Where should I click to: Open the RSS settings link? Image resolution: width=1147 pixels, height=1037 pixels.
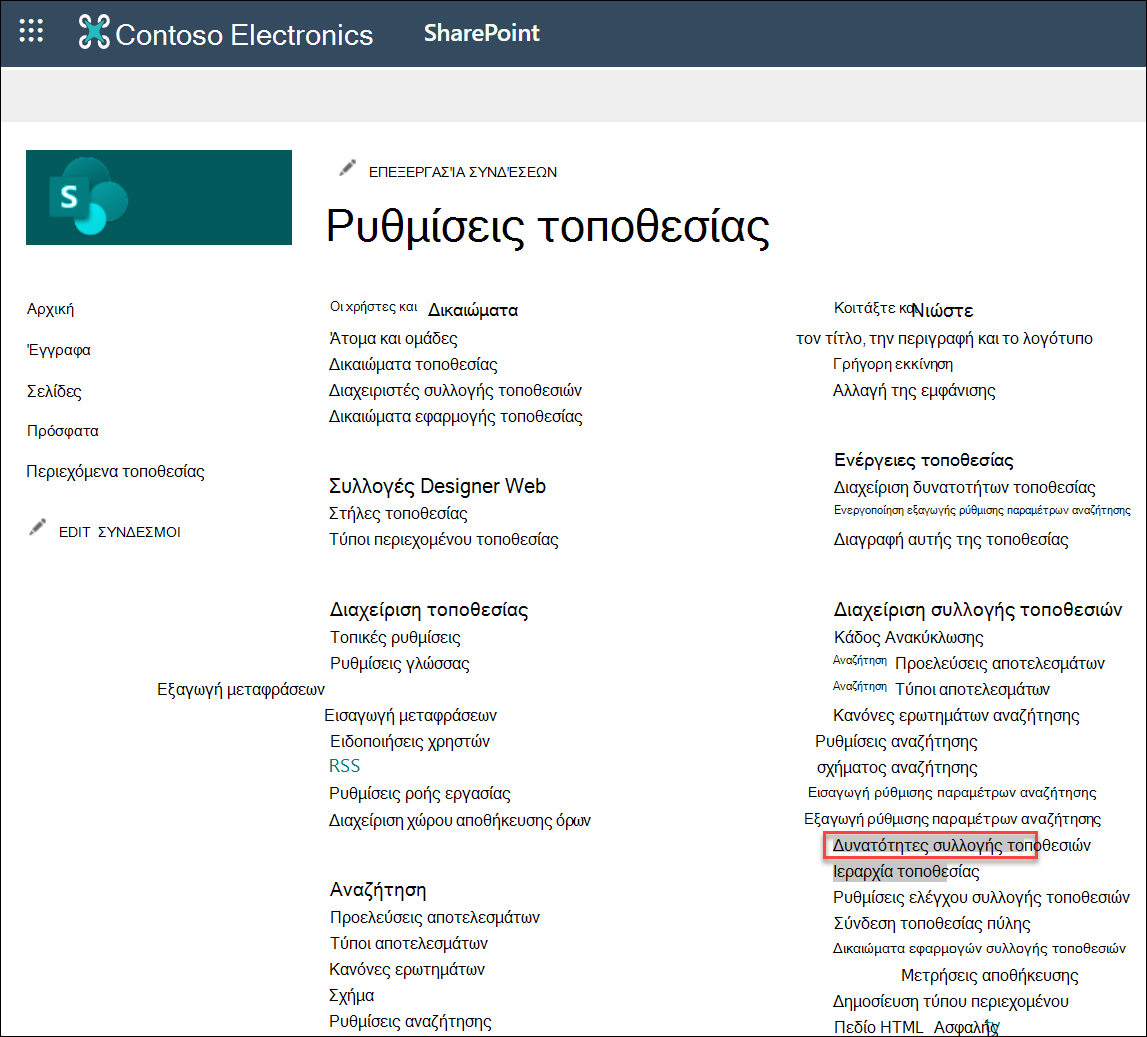point(345,766)
